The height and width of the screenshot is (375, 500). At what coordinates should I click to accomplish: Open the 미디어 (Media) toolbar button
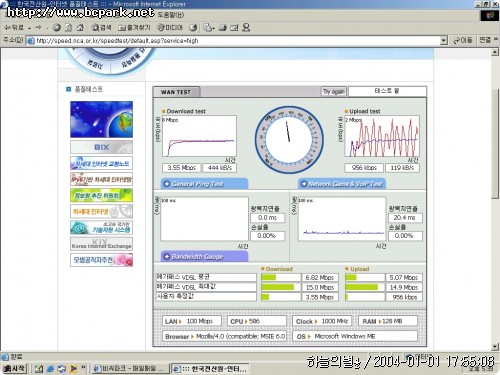pyautogui.click(x=170, y=28)
